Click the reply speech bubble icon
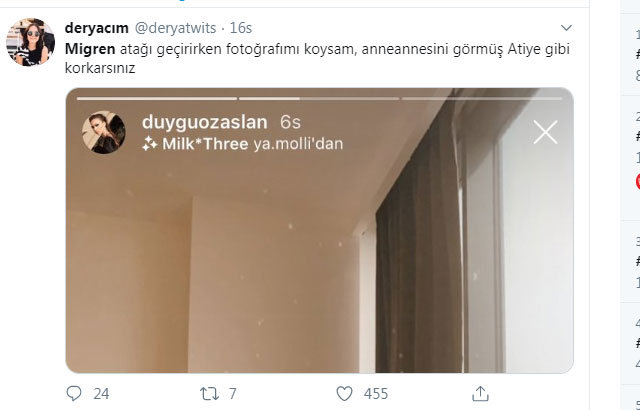The width and height of the screenshot is (640, 410). 74,393
